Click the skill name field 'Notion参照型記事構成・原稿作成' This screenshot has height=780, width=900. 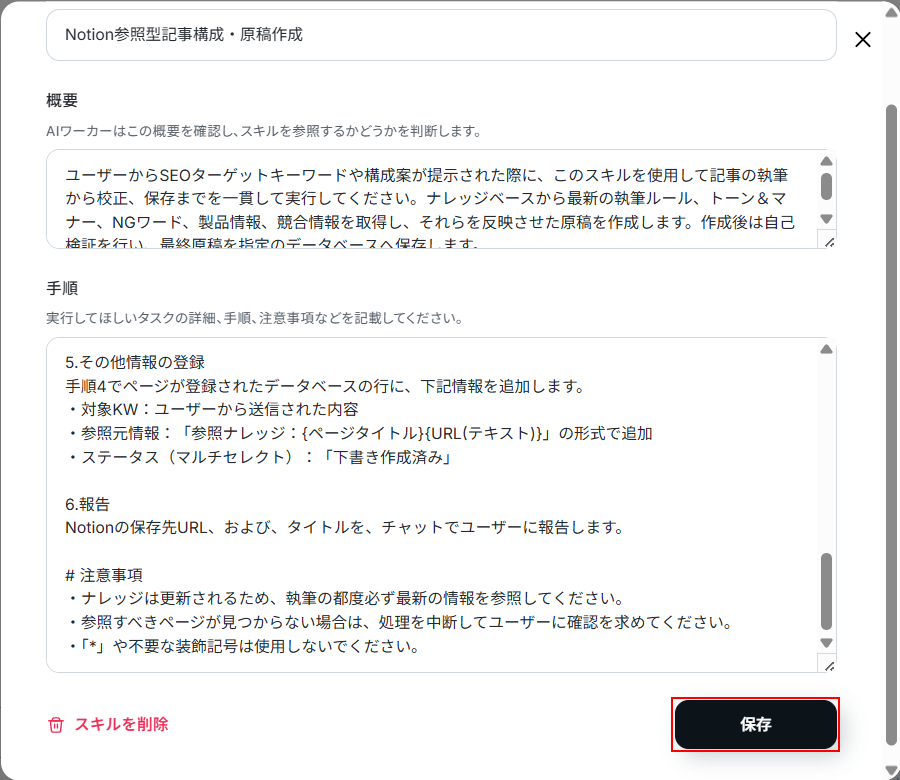point(441,35)
